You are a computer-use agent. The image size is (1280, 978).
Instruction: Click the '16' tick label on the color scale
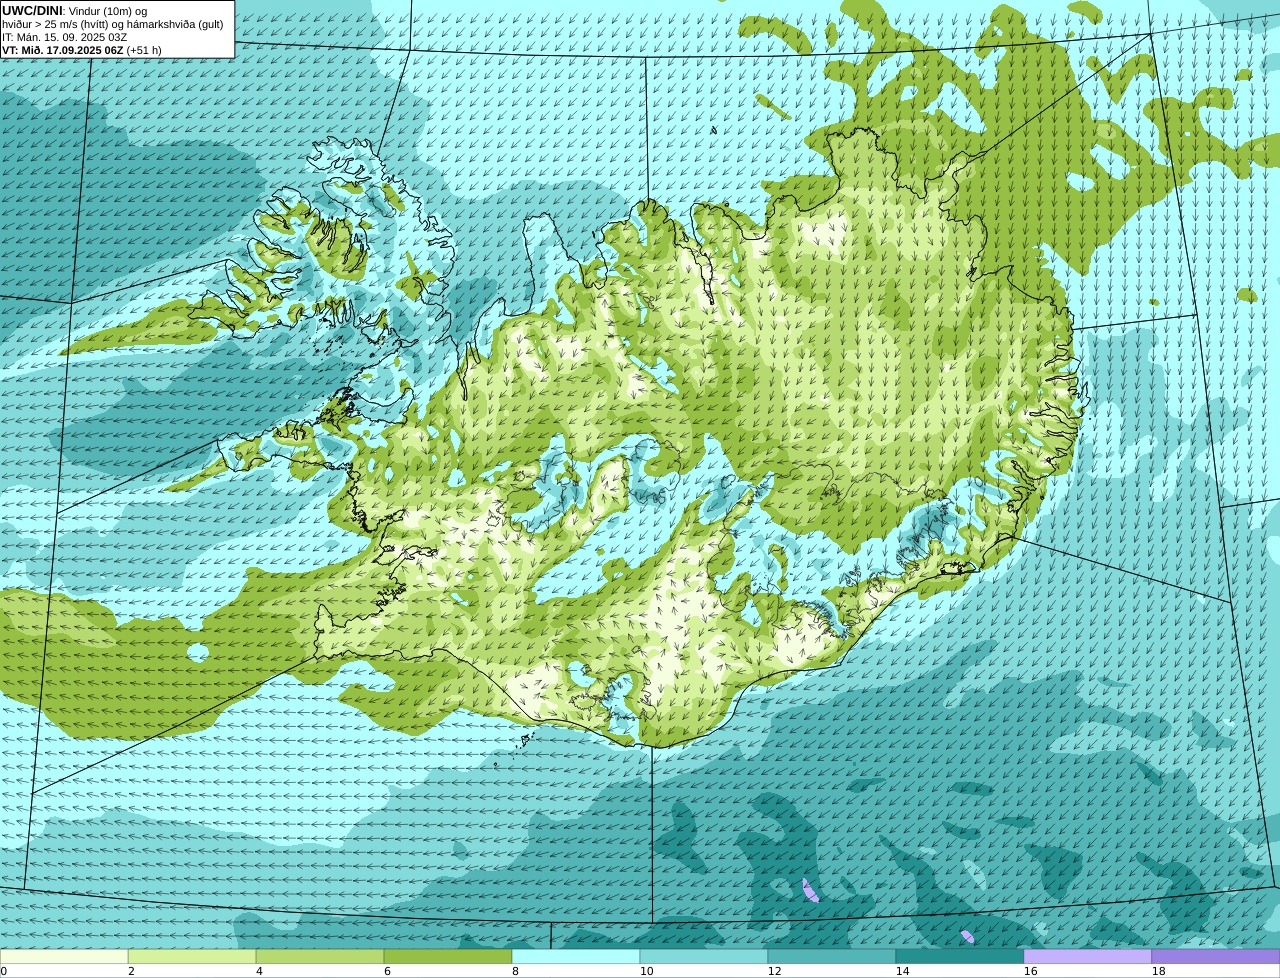[1029, 971]
